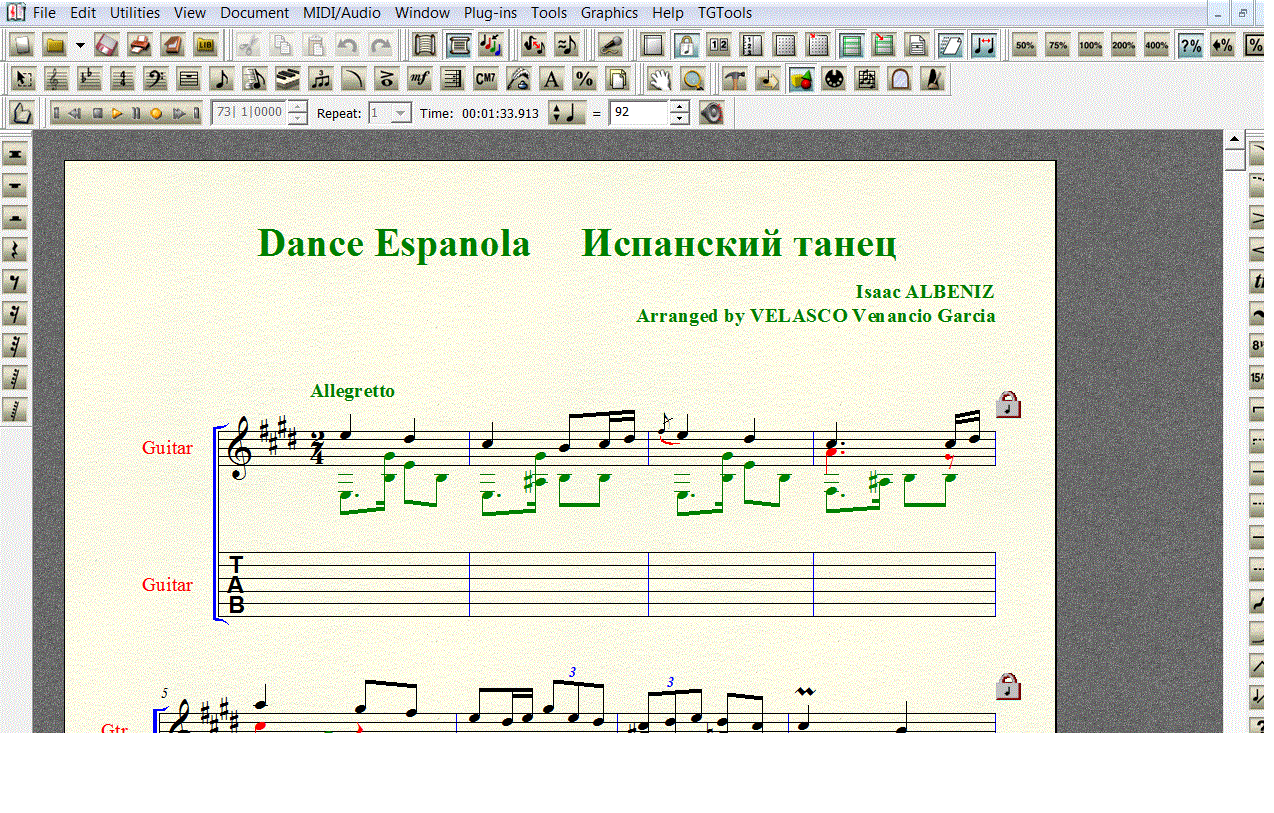Toggle the lock on the second system

point(1009,686)
